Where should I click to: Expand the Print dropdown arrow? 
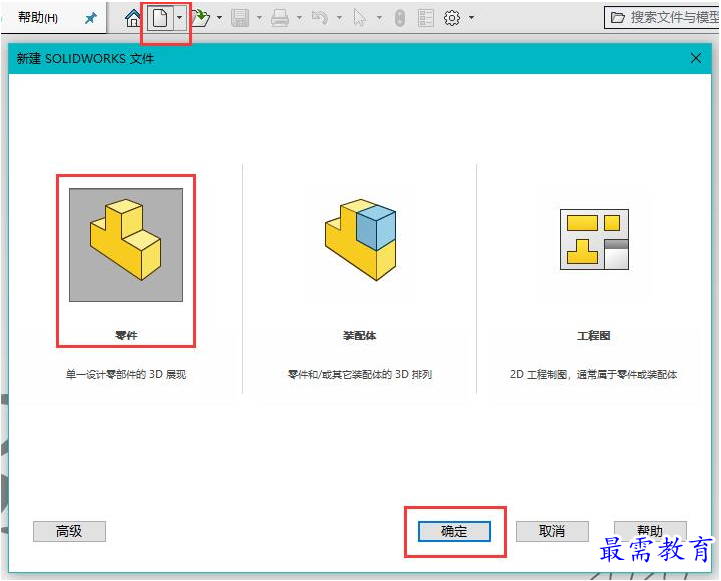[x=299, y=18]
